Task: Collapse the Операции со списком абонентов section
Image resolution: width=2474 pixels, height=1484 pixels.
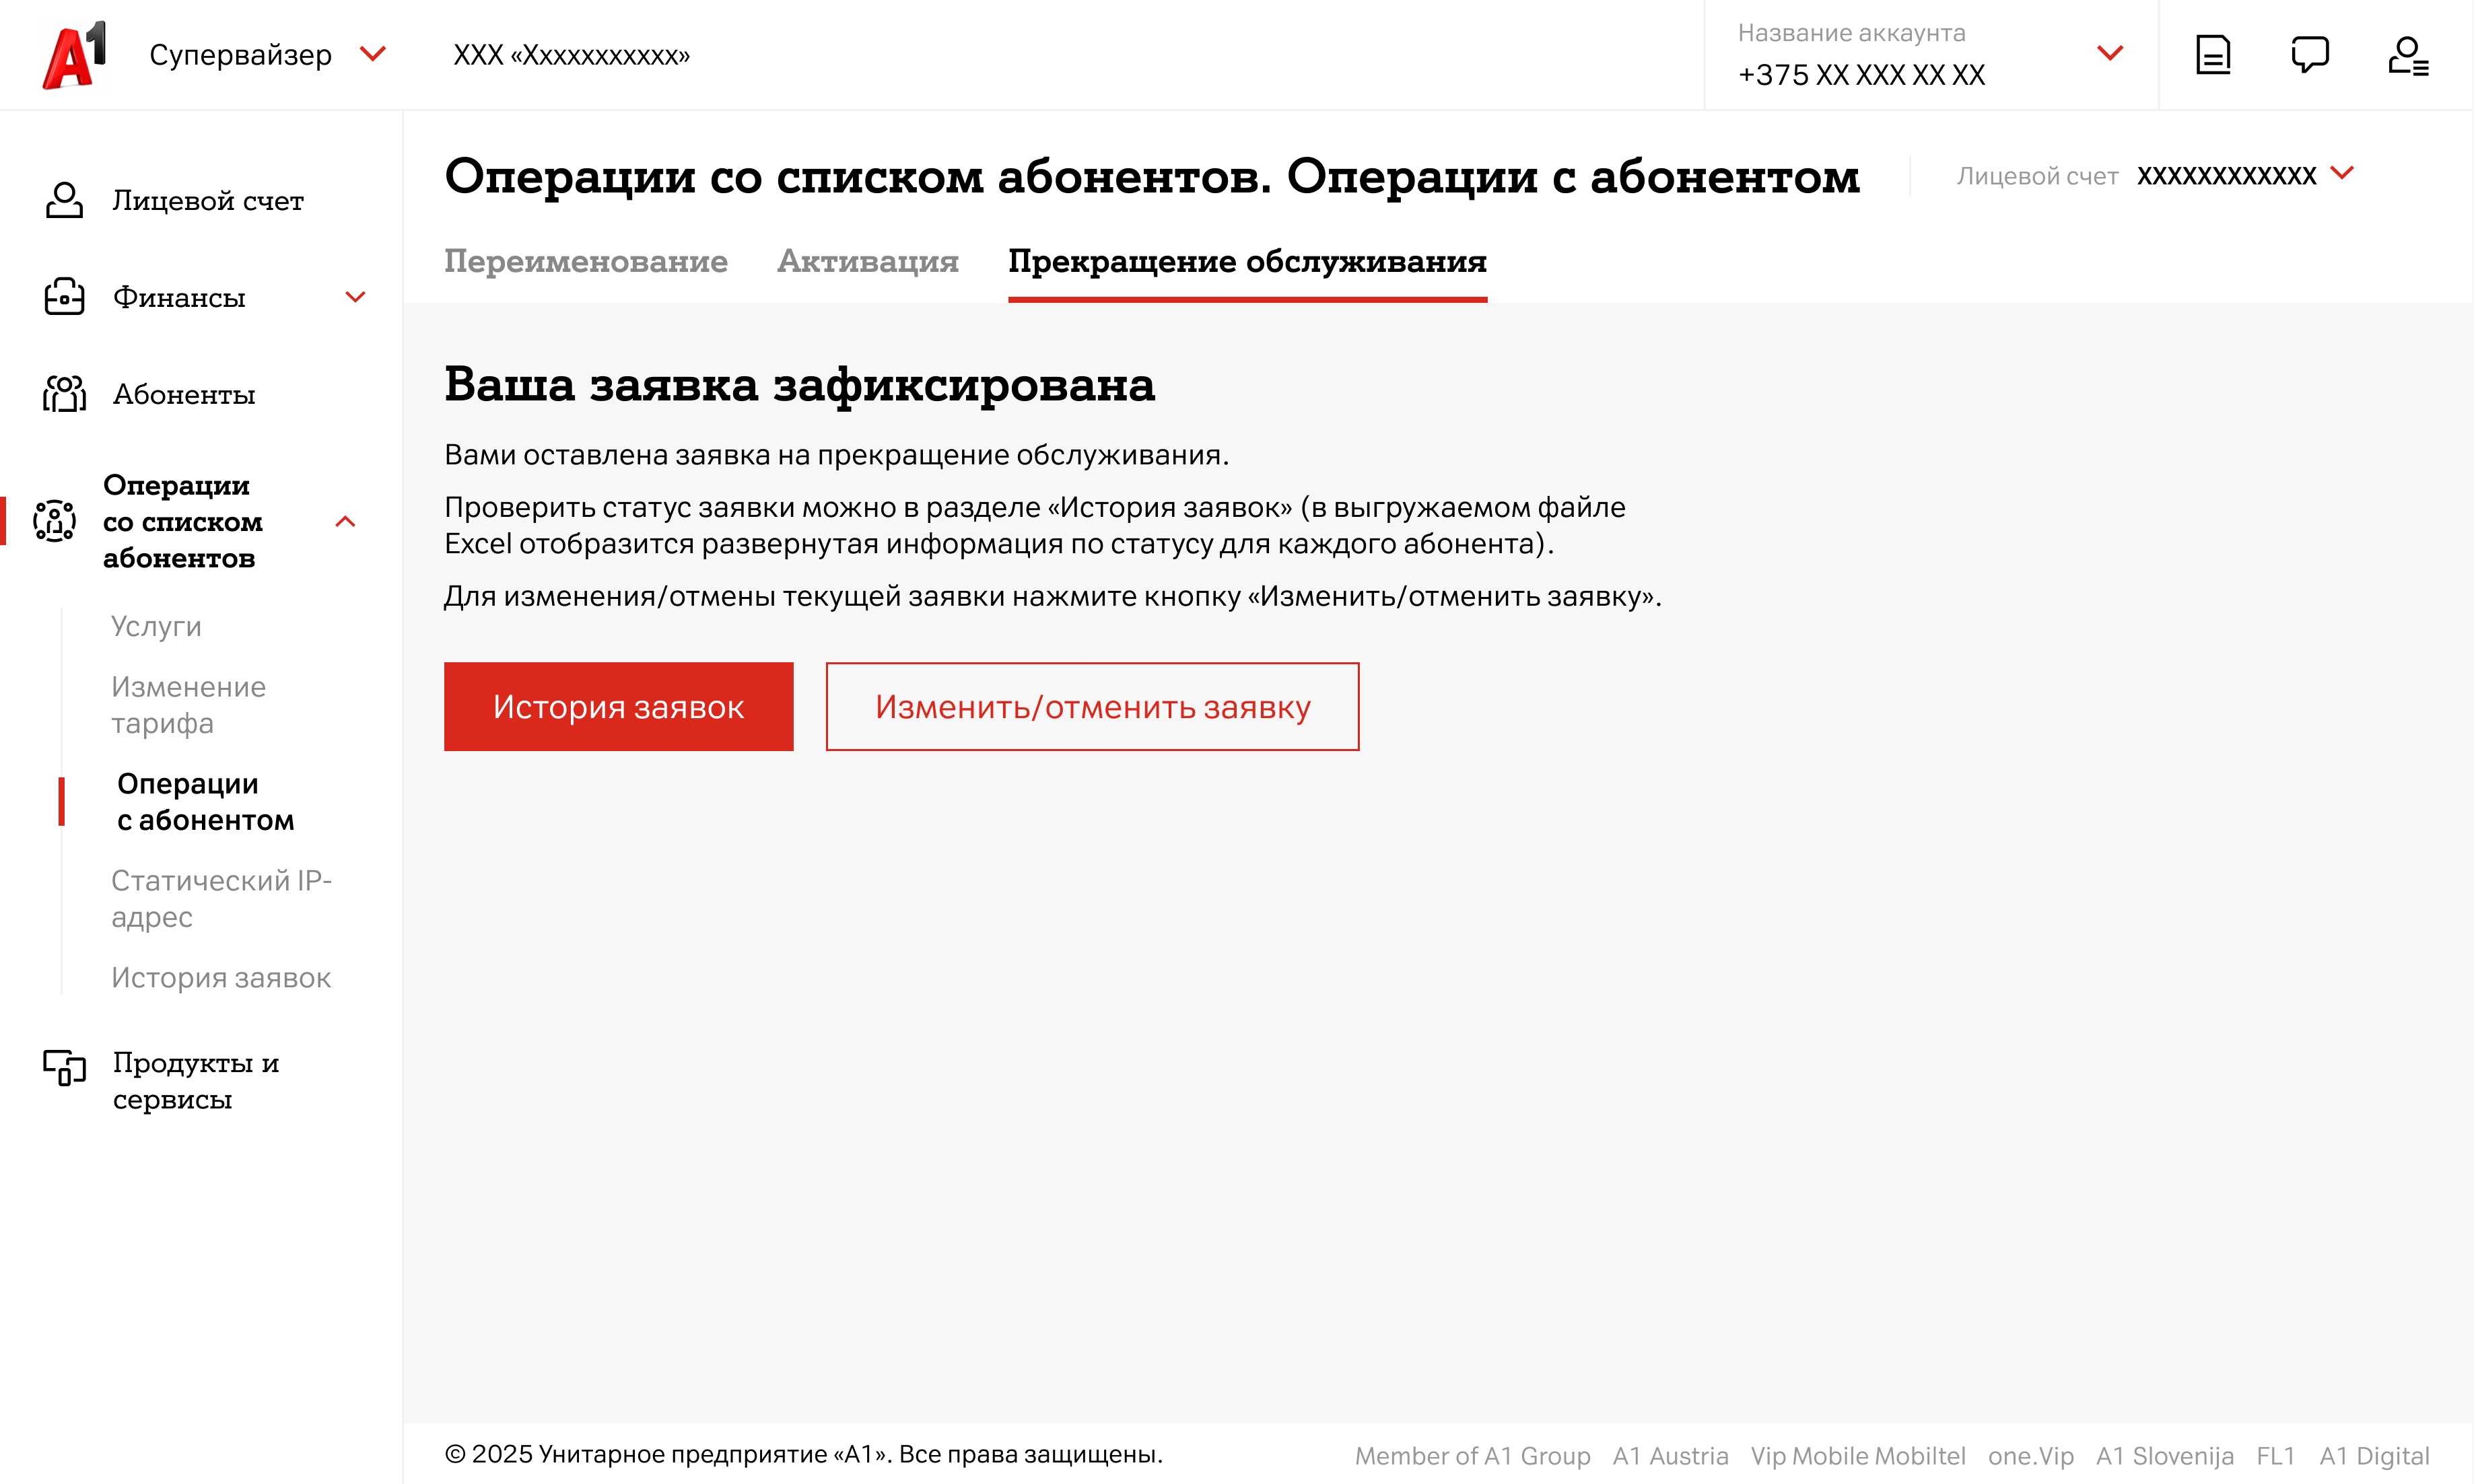Action: pos(345,521)
